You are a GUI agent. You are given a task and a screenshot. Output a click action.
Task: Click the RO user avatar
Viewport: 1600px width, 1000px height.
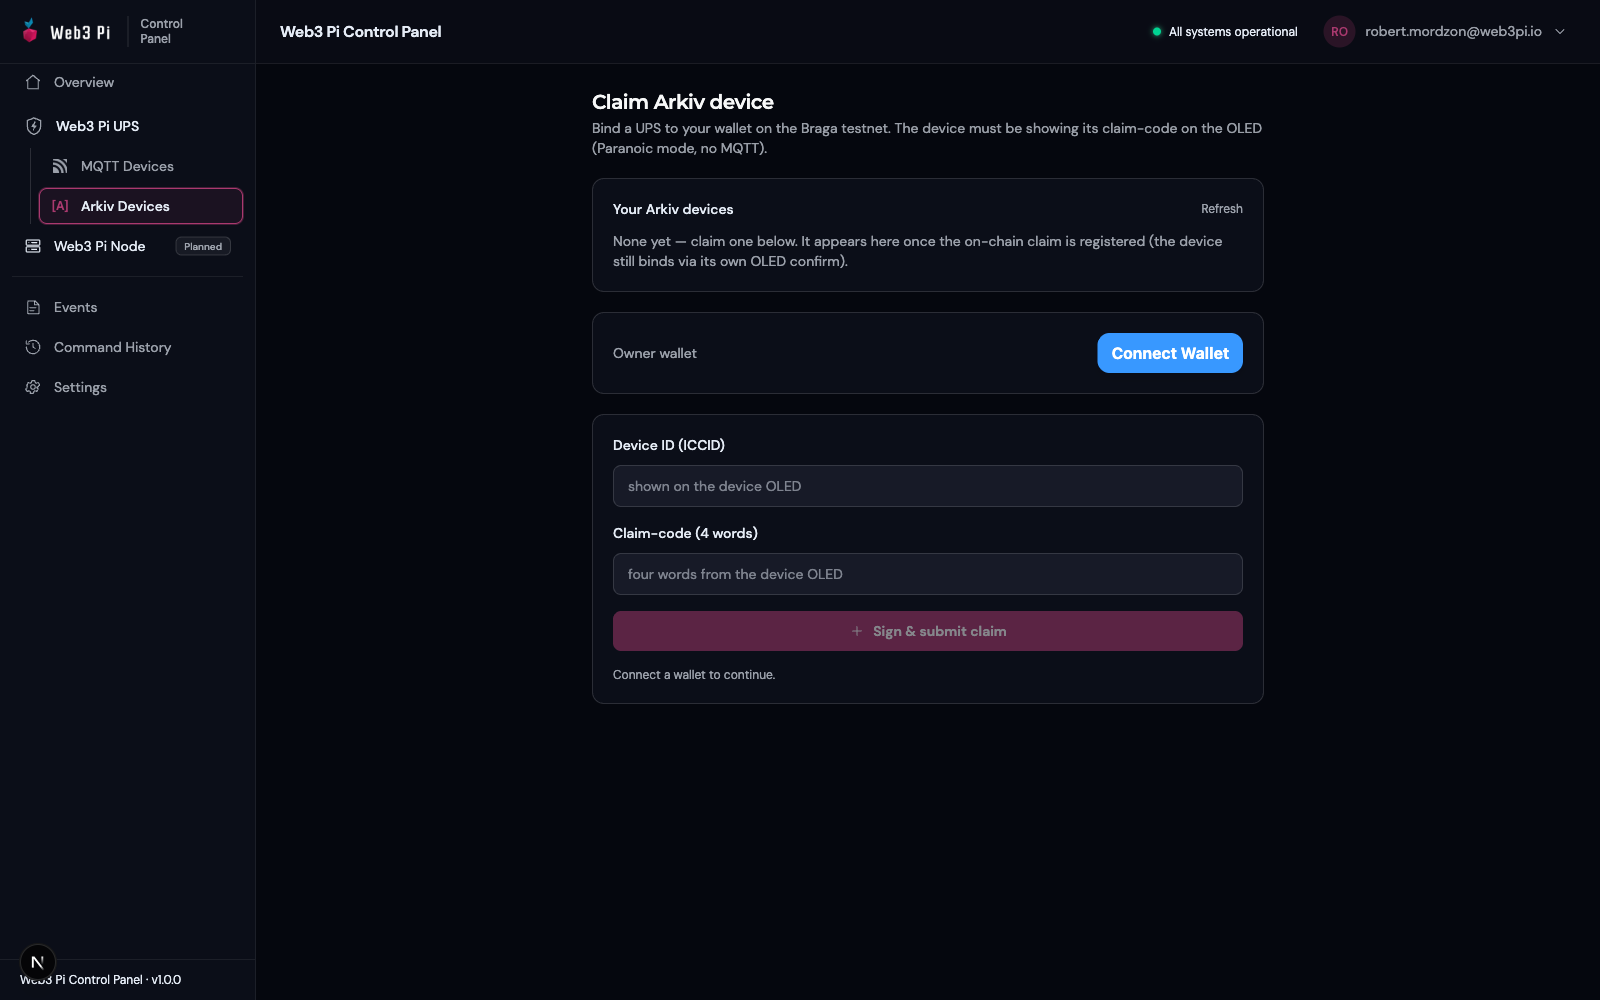click(x=1339, y=32)
